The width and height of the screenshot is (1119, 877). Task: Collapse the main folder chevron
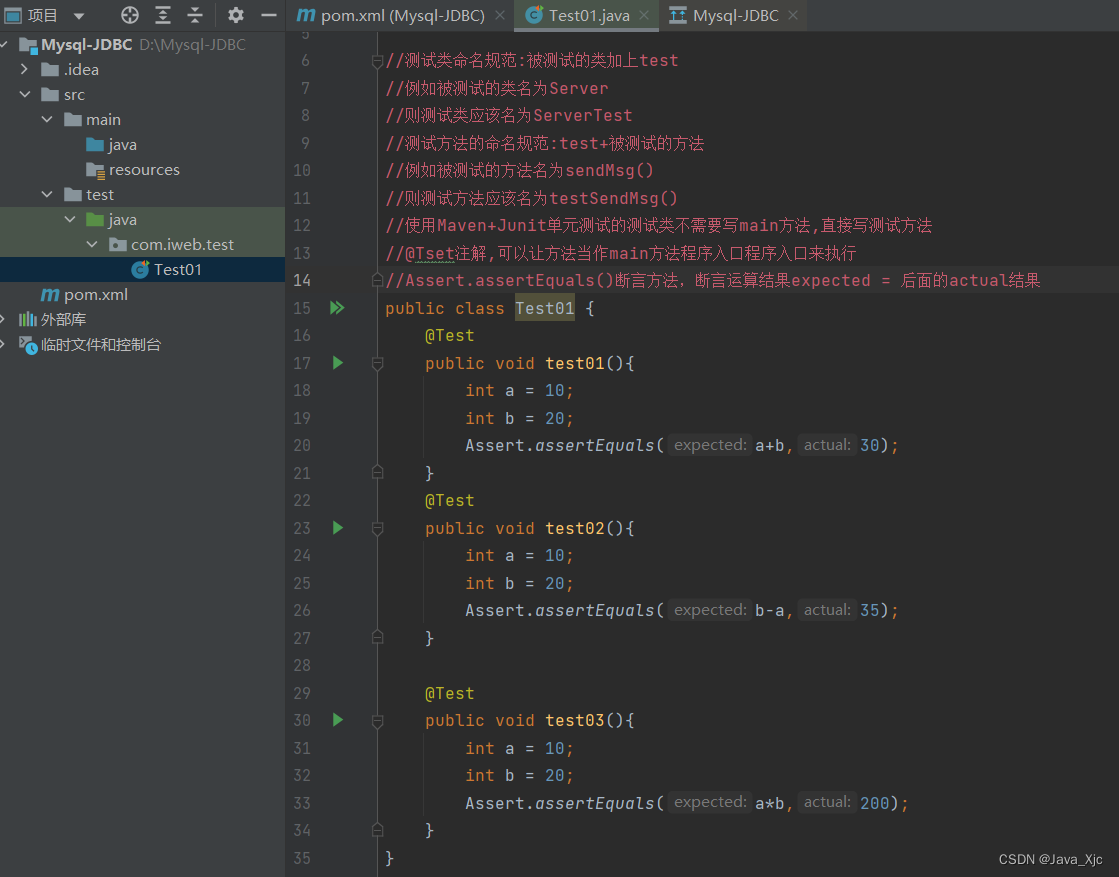(47, 119)
